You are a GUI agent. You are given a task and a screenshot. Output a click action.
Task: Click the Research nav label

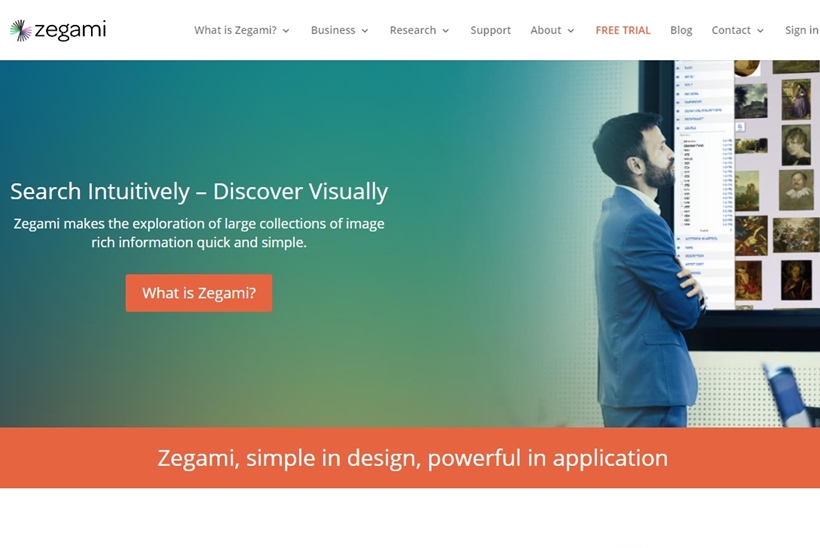413,30
